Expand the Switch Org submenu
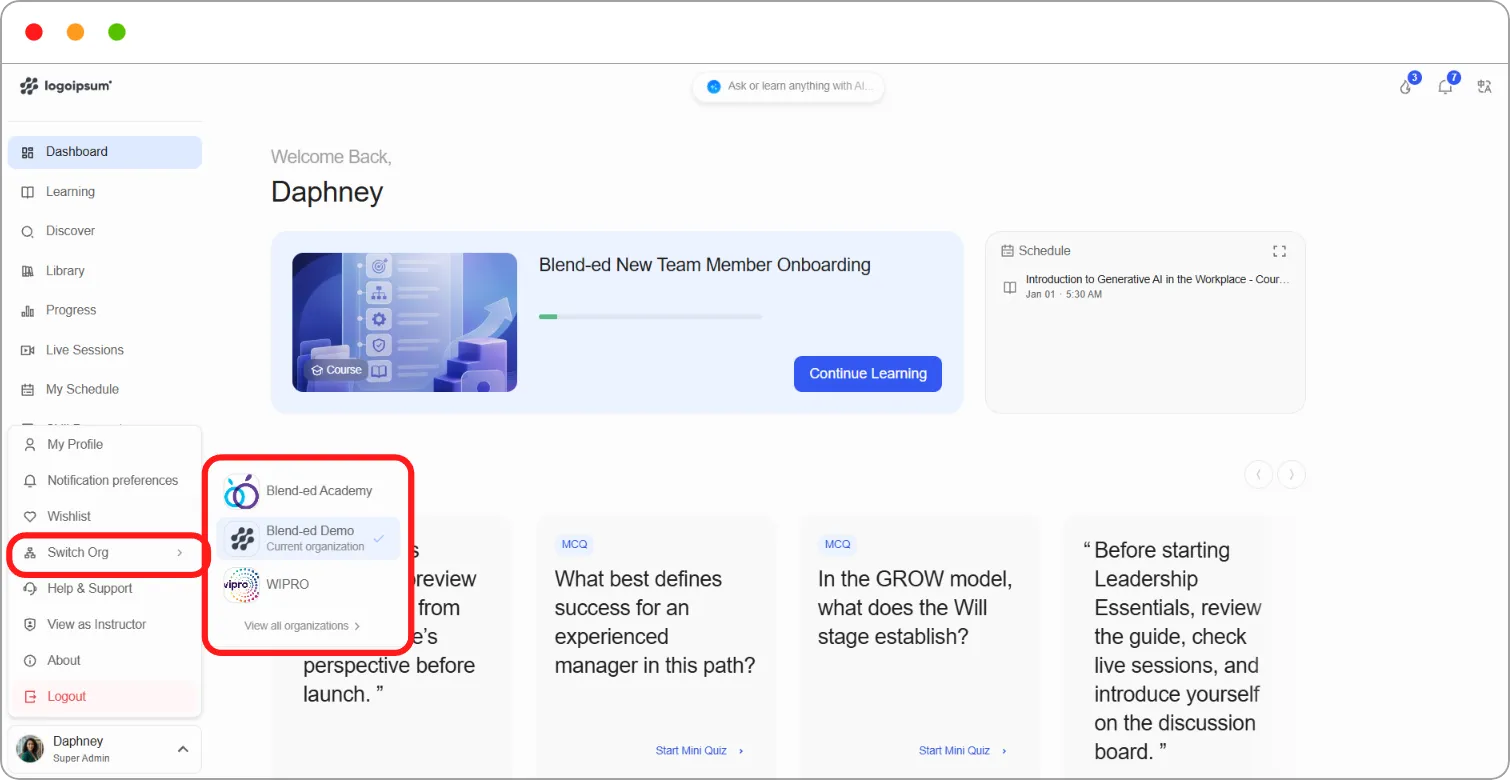This screenshot has width=1510, height=780. coord(105,552)
